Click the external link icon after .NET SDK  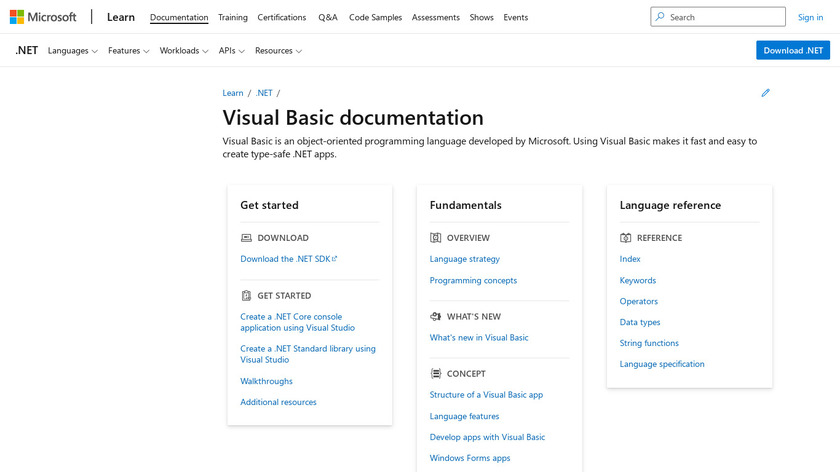pos(335,258)
